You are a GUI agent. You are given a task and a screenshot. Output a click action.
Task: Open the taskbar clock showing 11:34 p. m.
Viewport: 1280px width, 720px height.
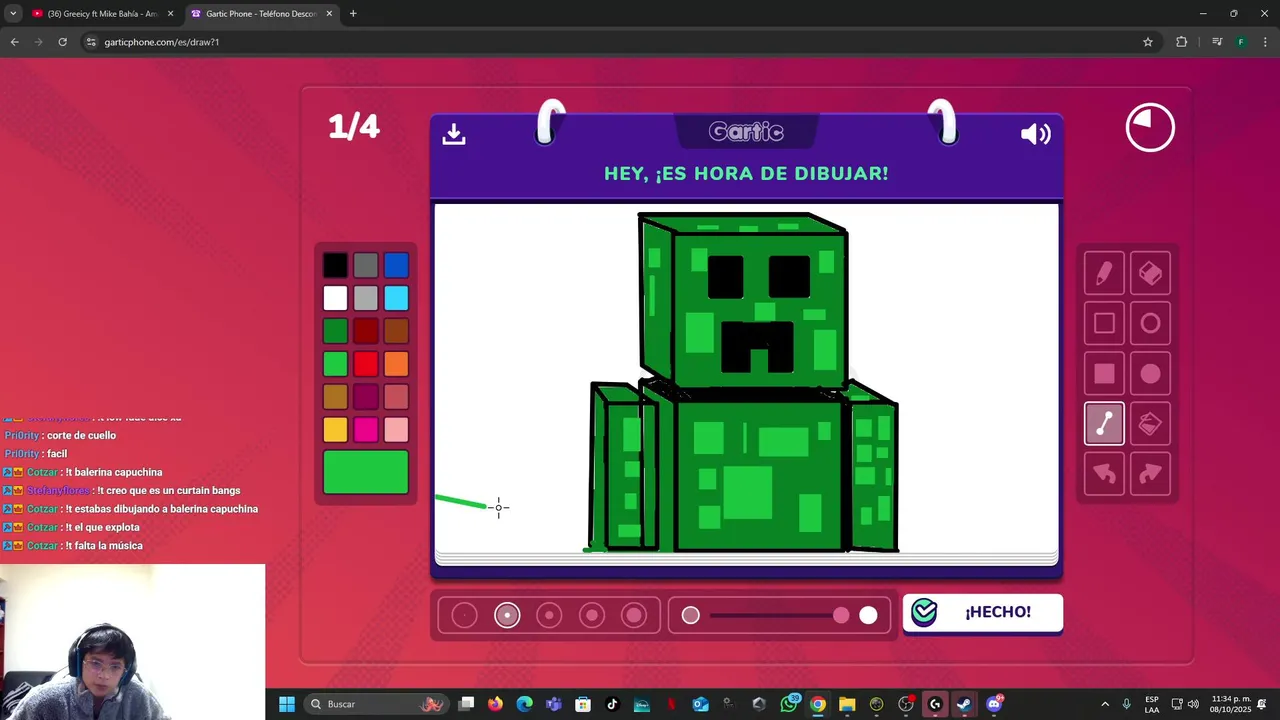1230,704
